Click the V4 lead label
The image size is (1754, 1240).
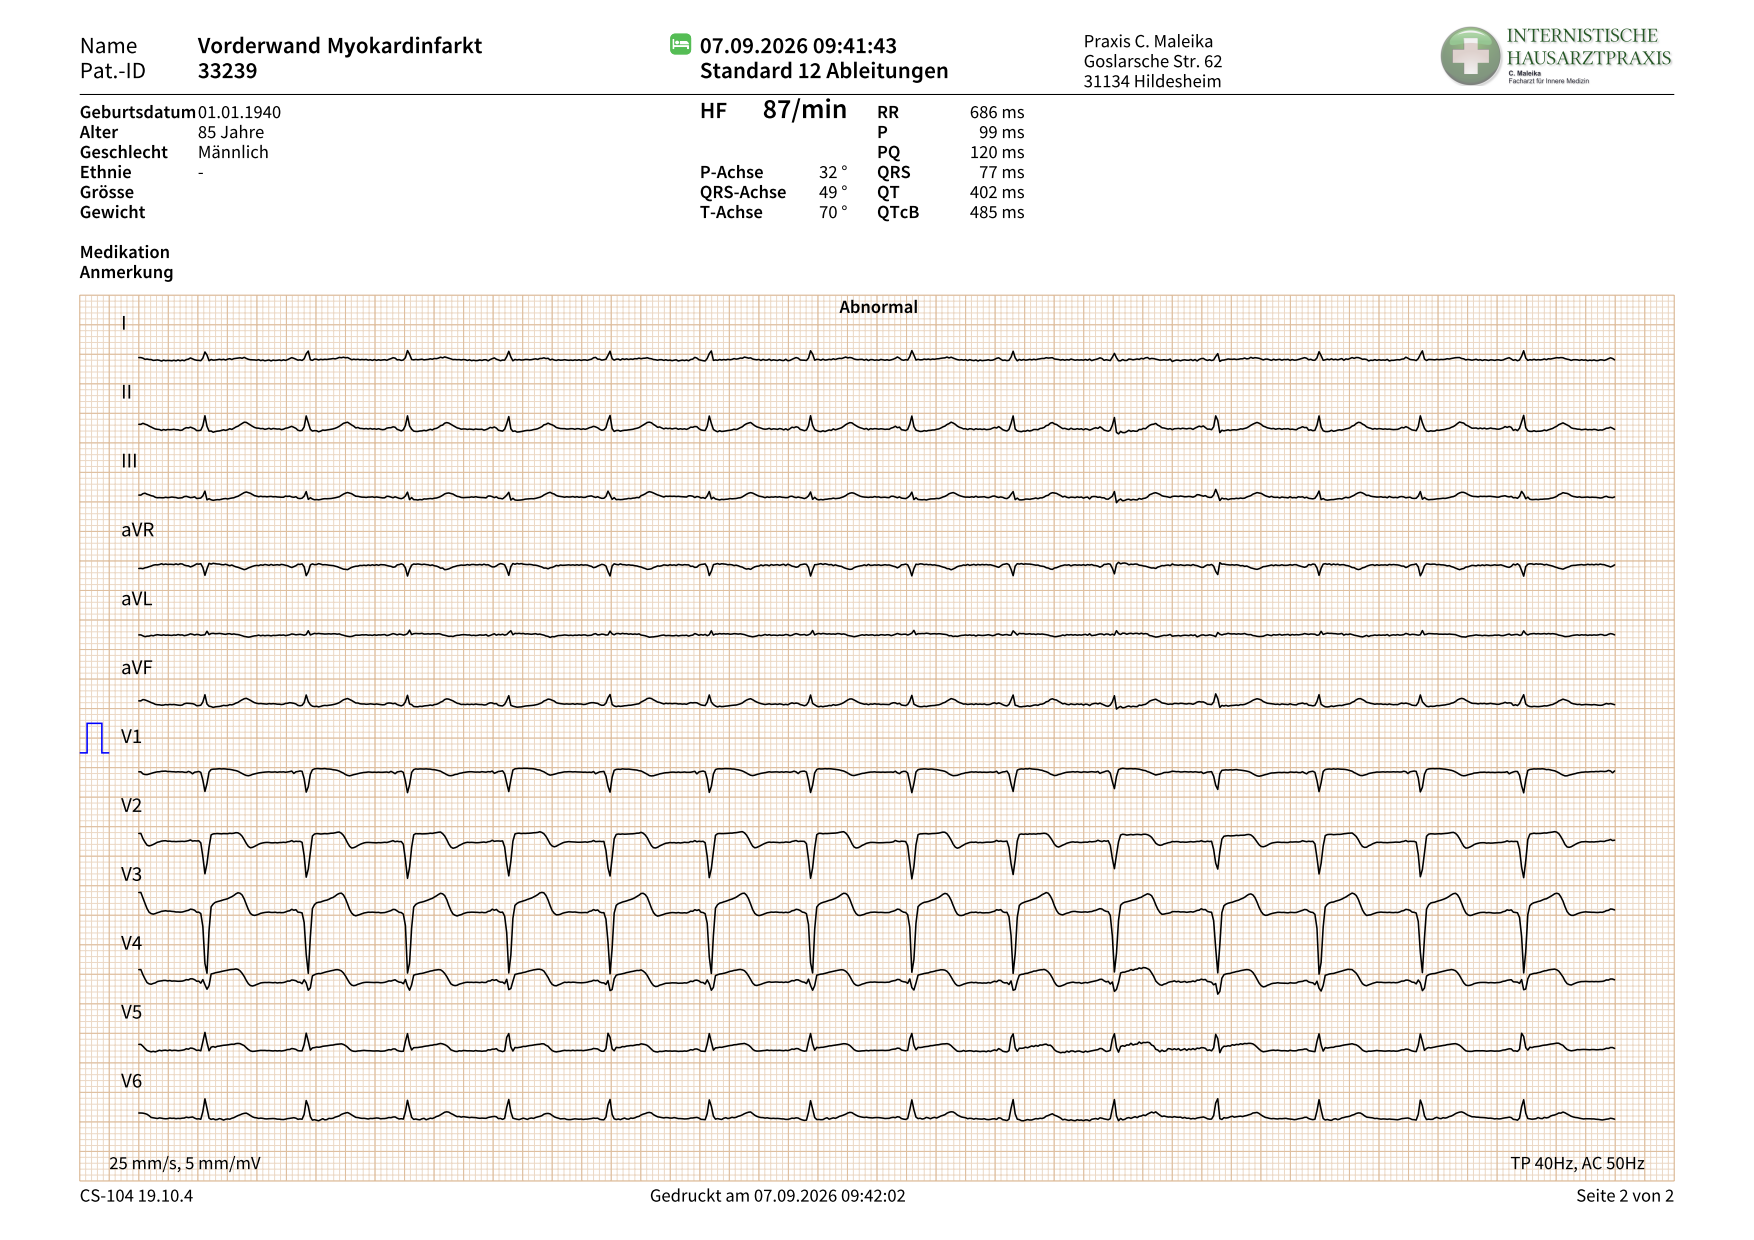point(131,944)
